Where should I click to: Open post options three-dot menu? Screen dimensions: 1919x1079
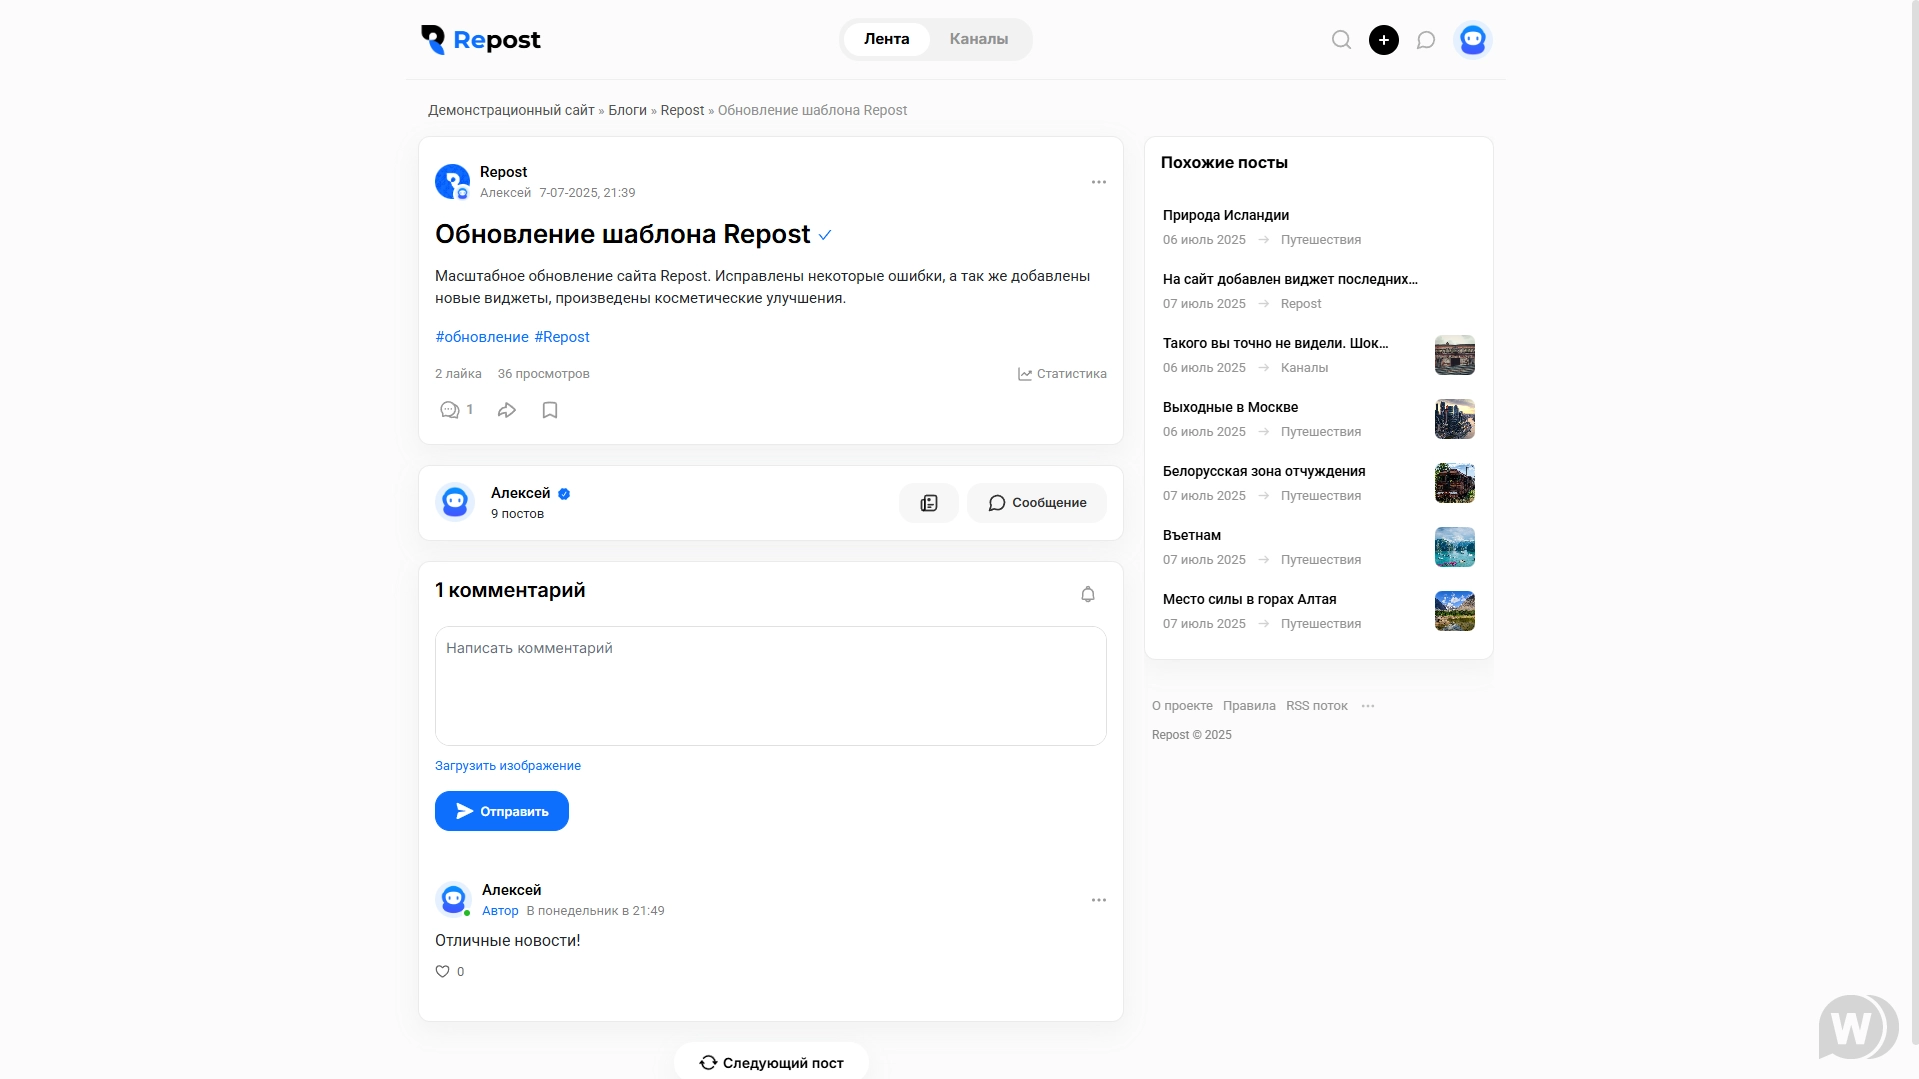[x=1098, y=182]
